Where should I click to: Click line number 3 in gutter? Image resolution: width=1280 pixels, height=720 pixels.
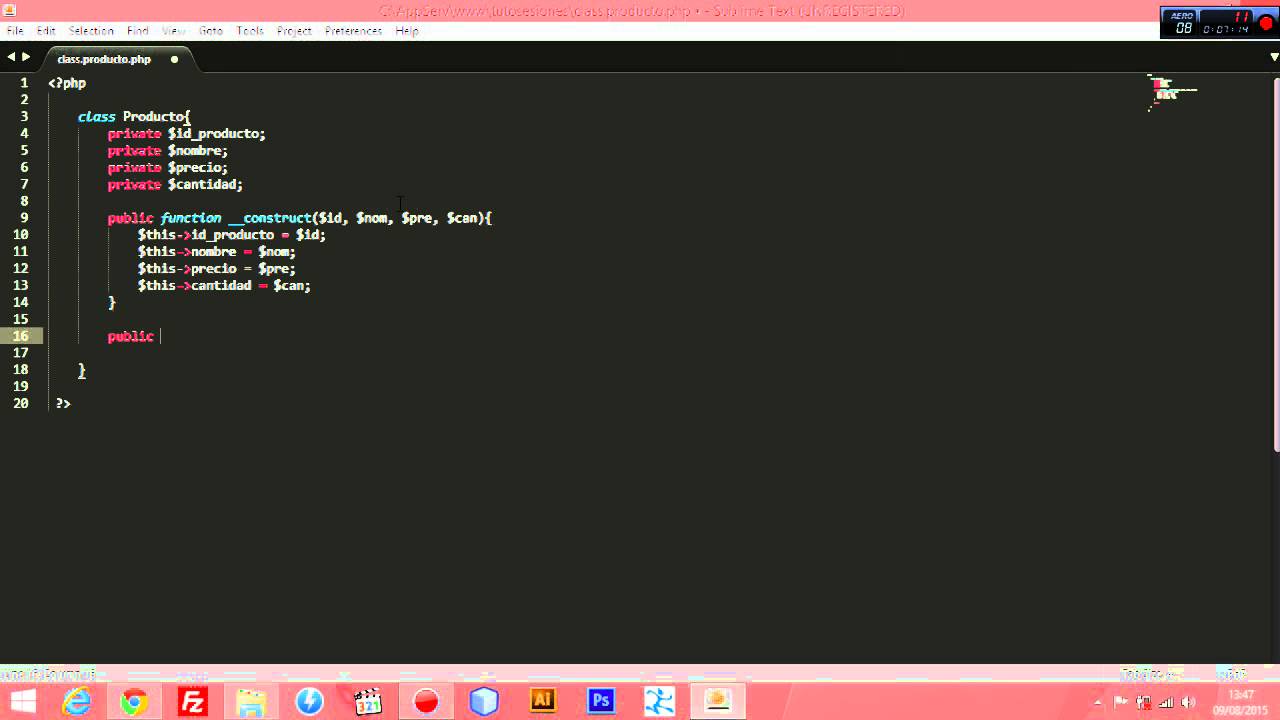point(24,117)
